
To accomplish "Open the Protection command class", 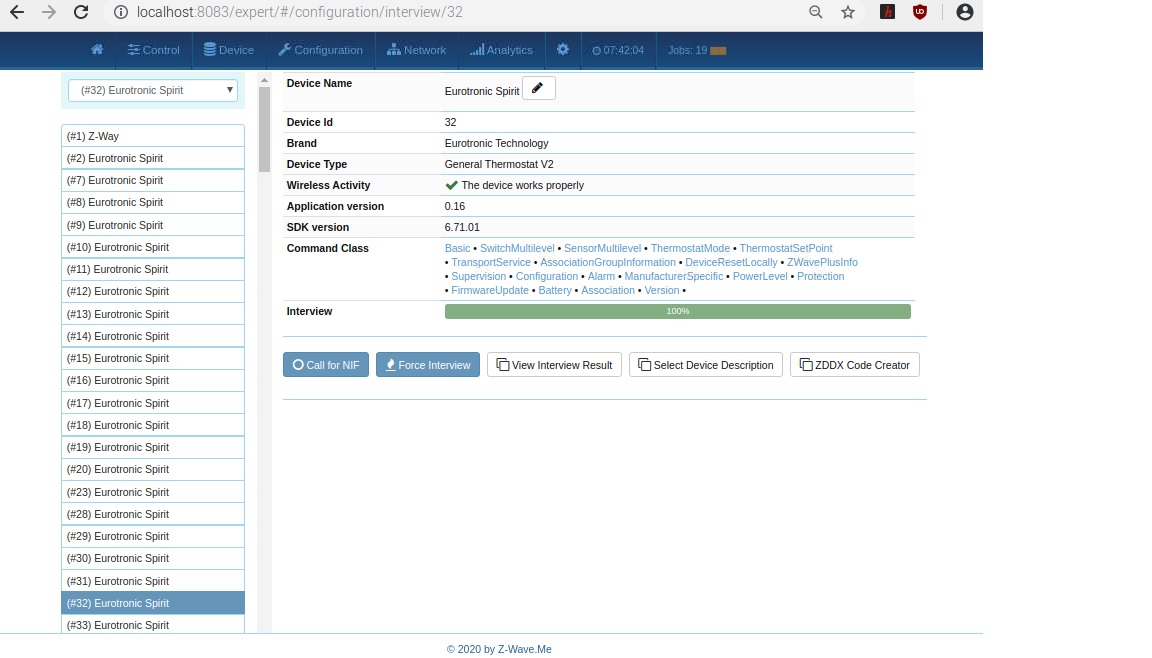I will (821, 276).
